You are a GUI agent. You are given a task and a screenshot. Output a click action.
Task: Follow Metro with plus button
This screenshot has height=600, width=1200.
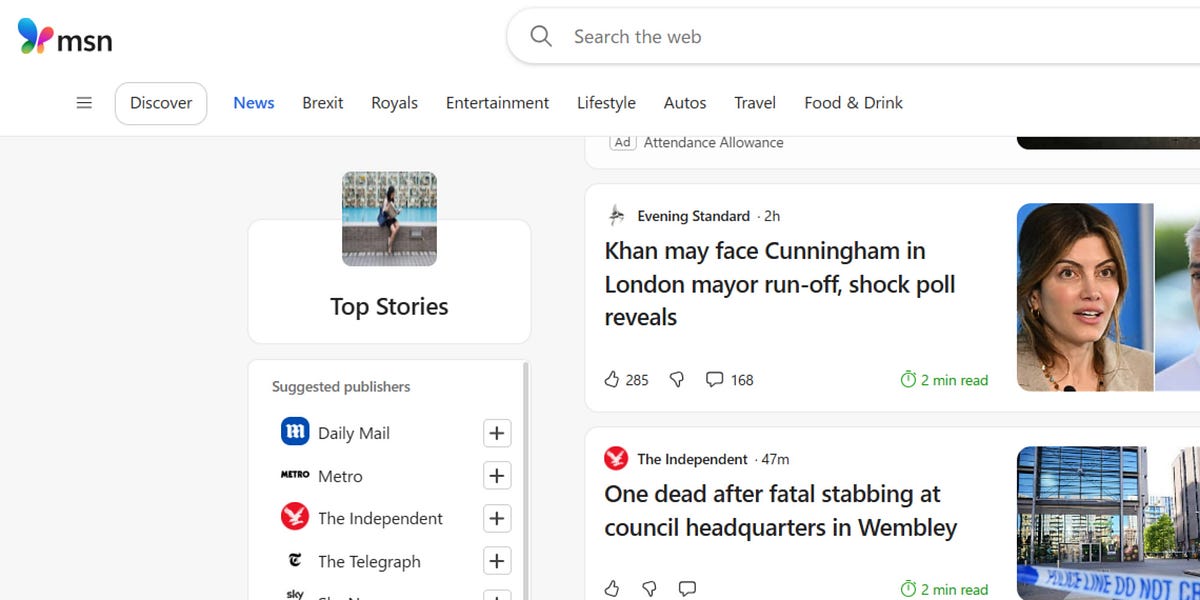pos(497,476)
